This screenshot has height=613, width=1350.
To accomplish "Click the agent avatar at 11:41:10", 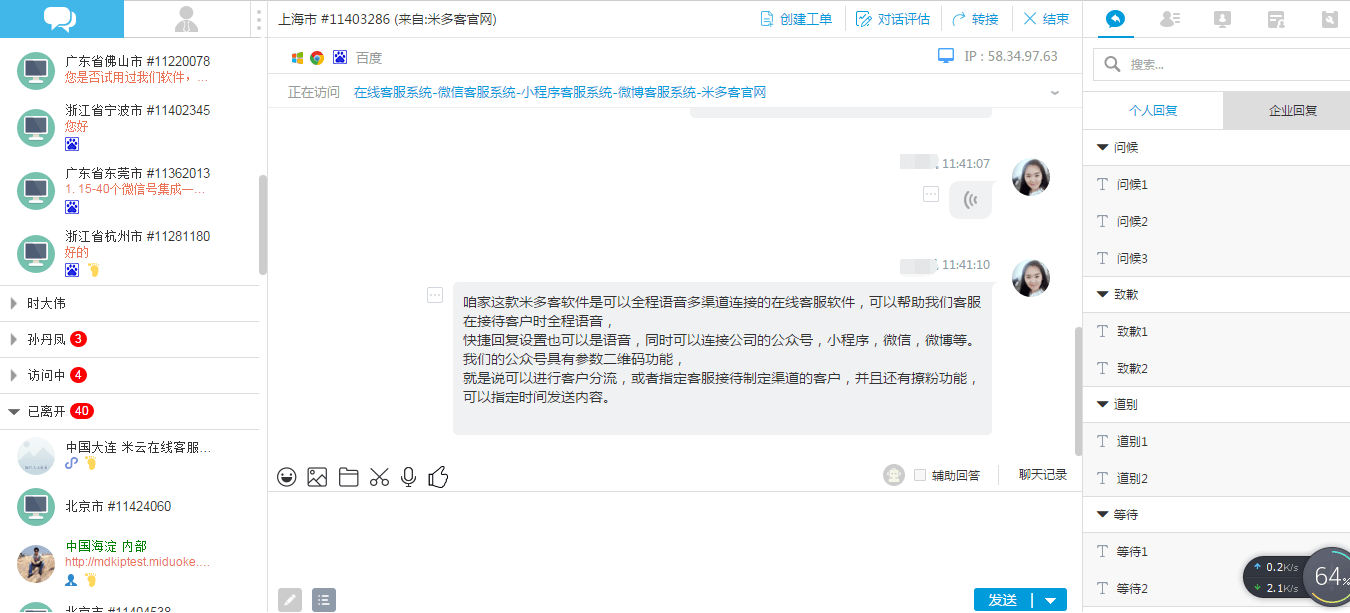I will 1031,277.
